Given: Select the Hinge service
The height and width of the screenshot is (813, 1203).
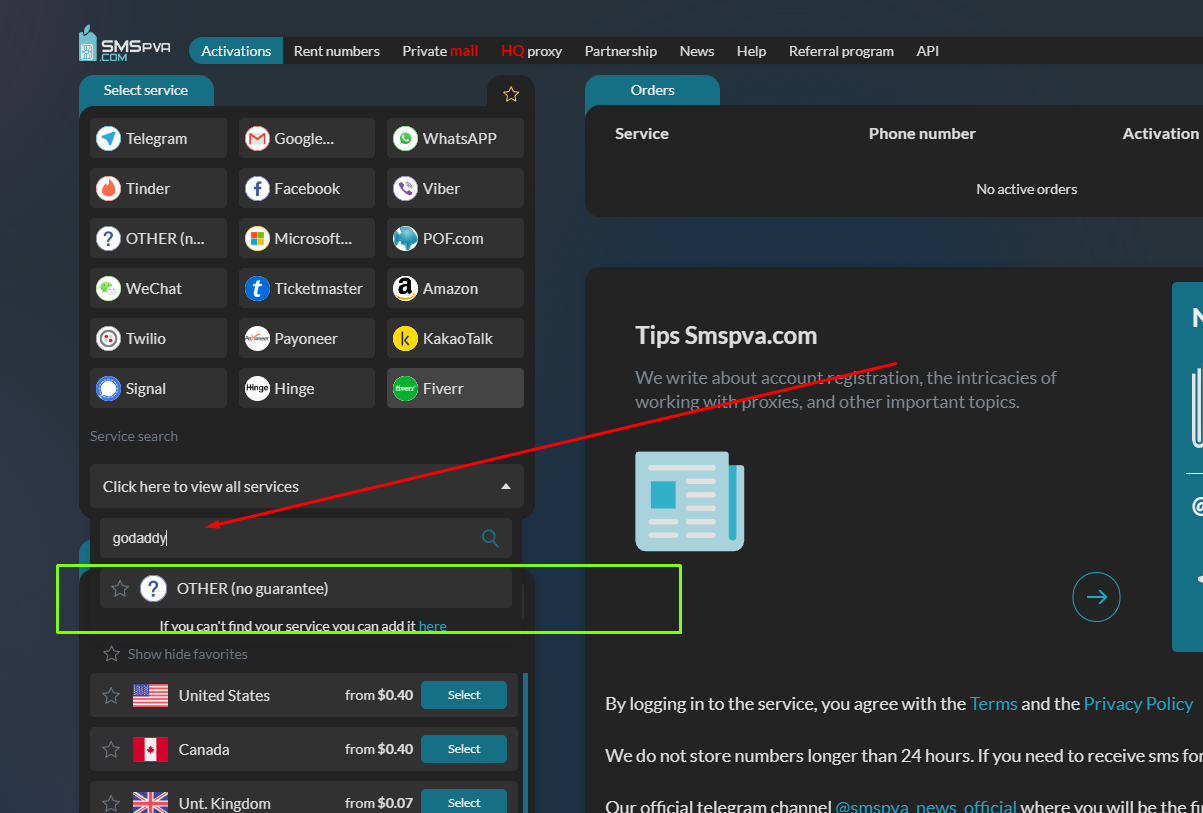Looking at the screenshot, I should (307, 388).
